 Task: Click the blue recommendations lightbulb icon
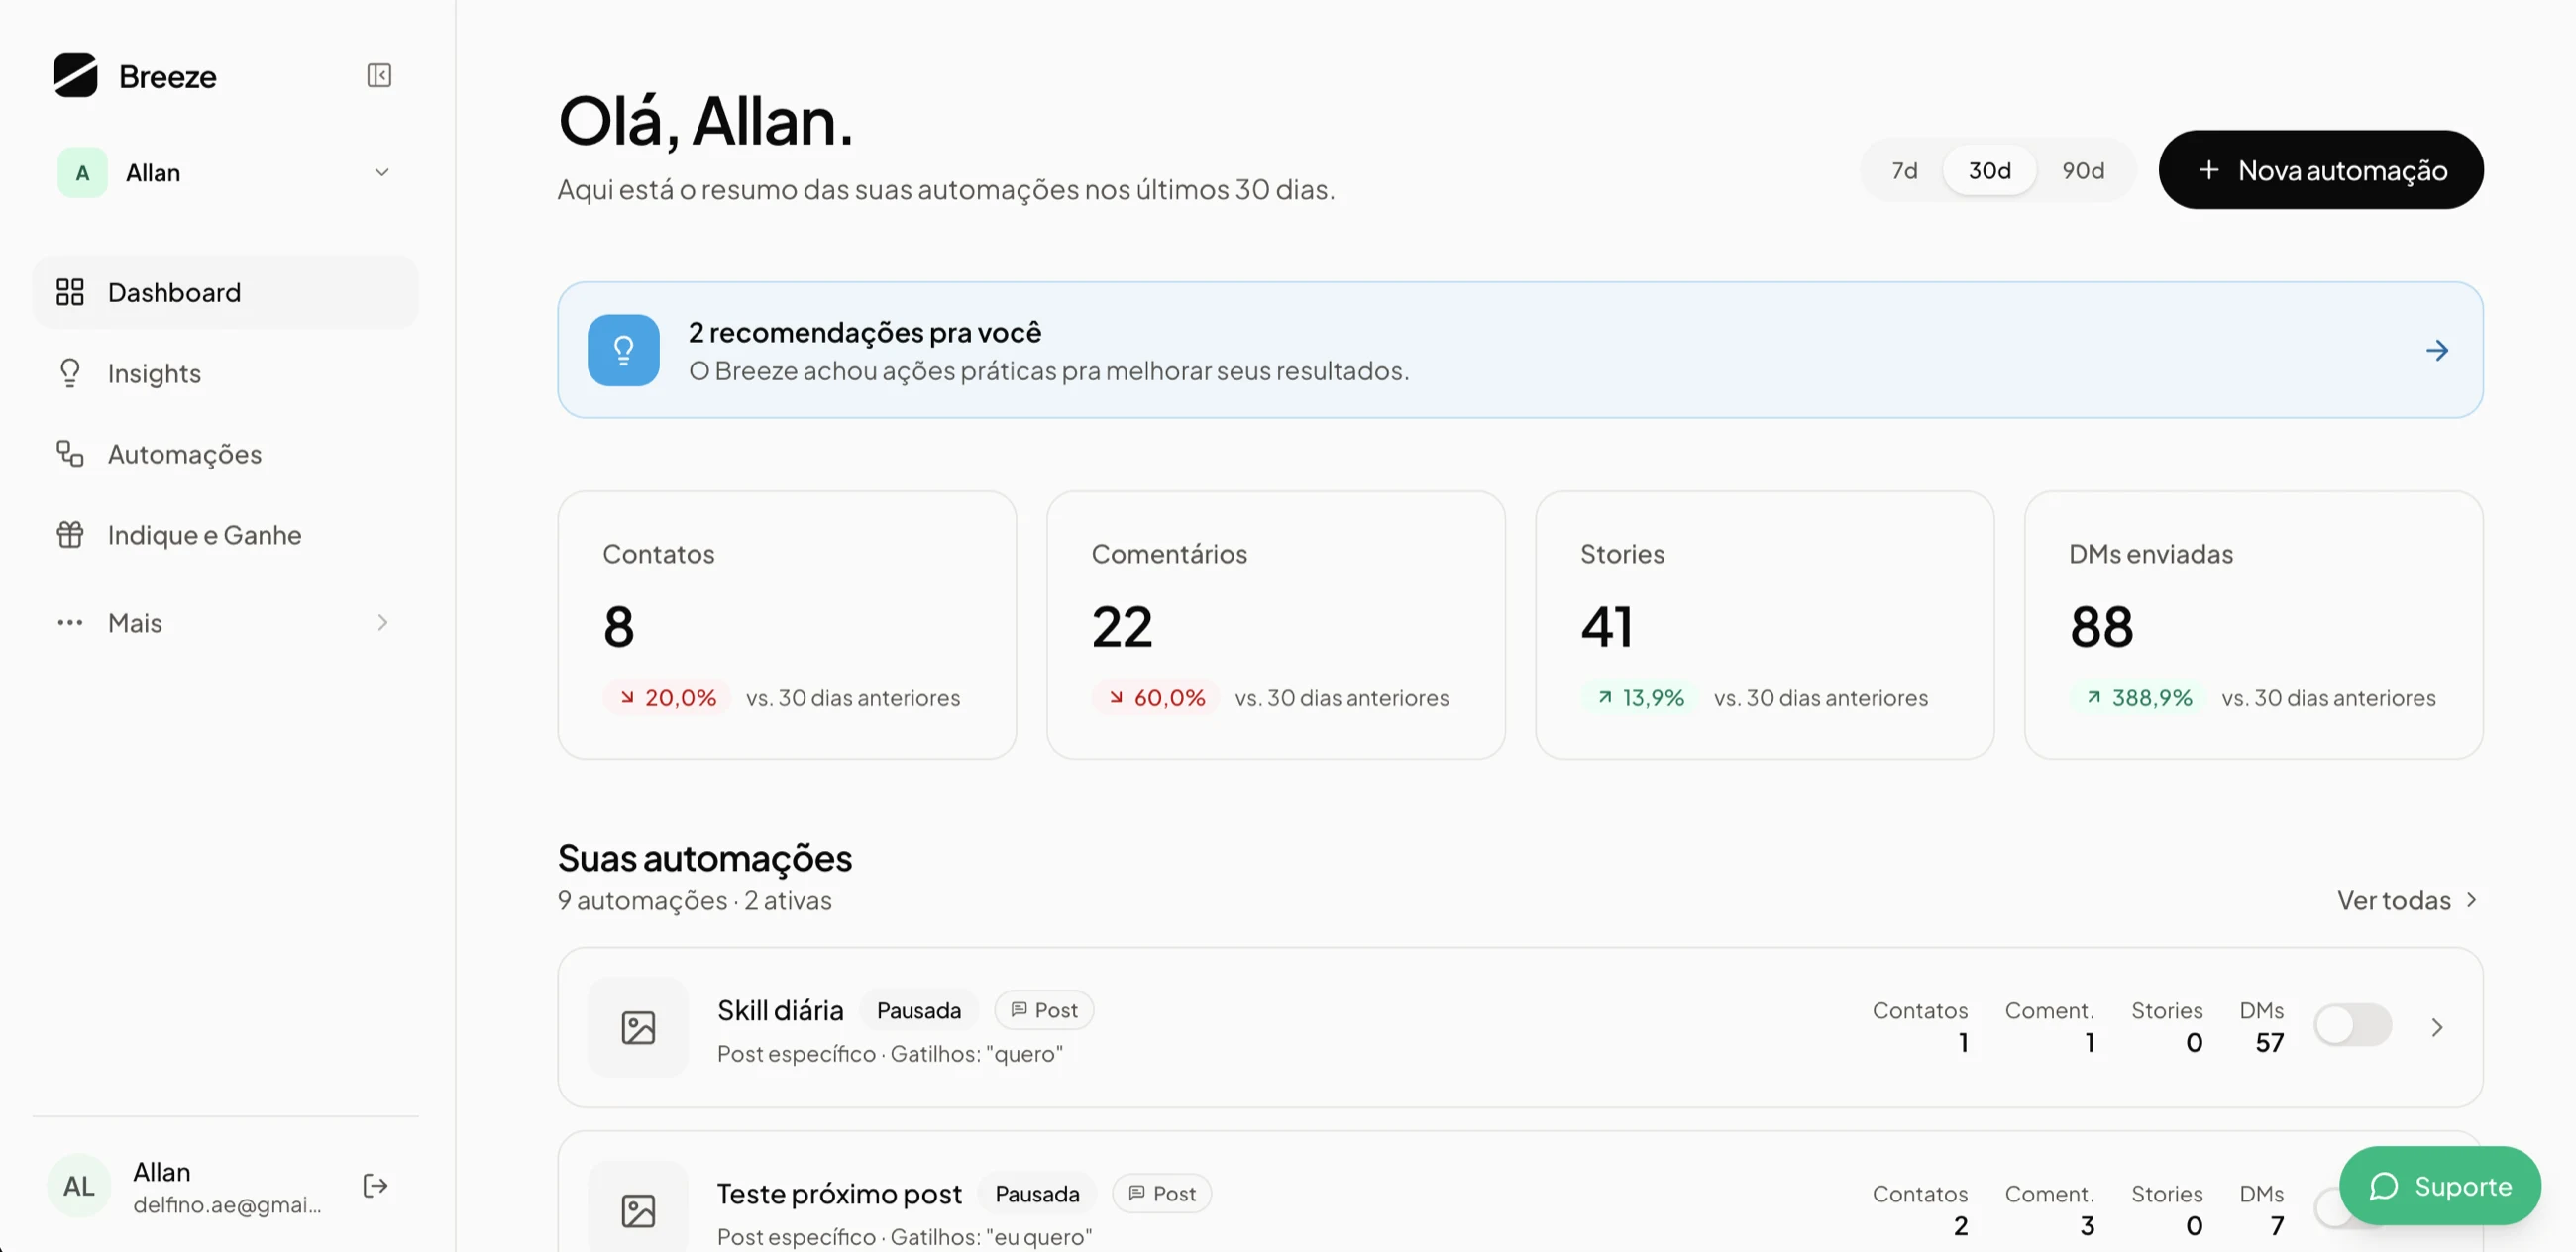623,350
